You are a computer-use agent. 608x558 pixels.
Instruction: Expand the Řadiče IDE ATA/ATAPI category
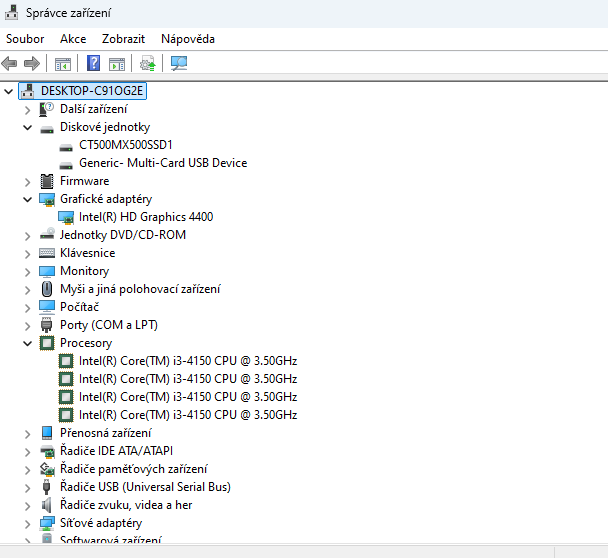[28, 452]
